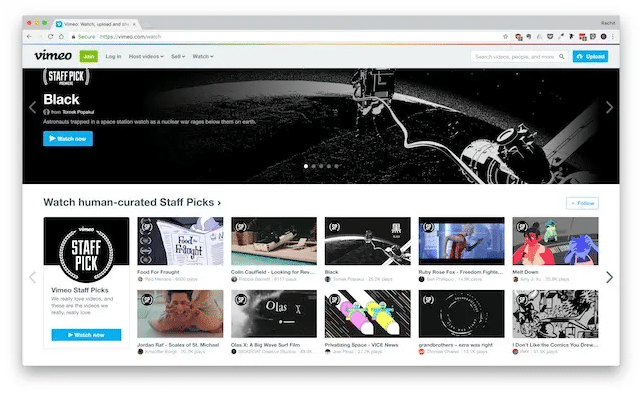Viewport: 640px width, 393px height.
Task: Open the Privatizing Space thumbnail
Action: 368,314
